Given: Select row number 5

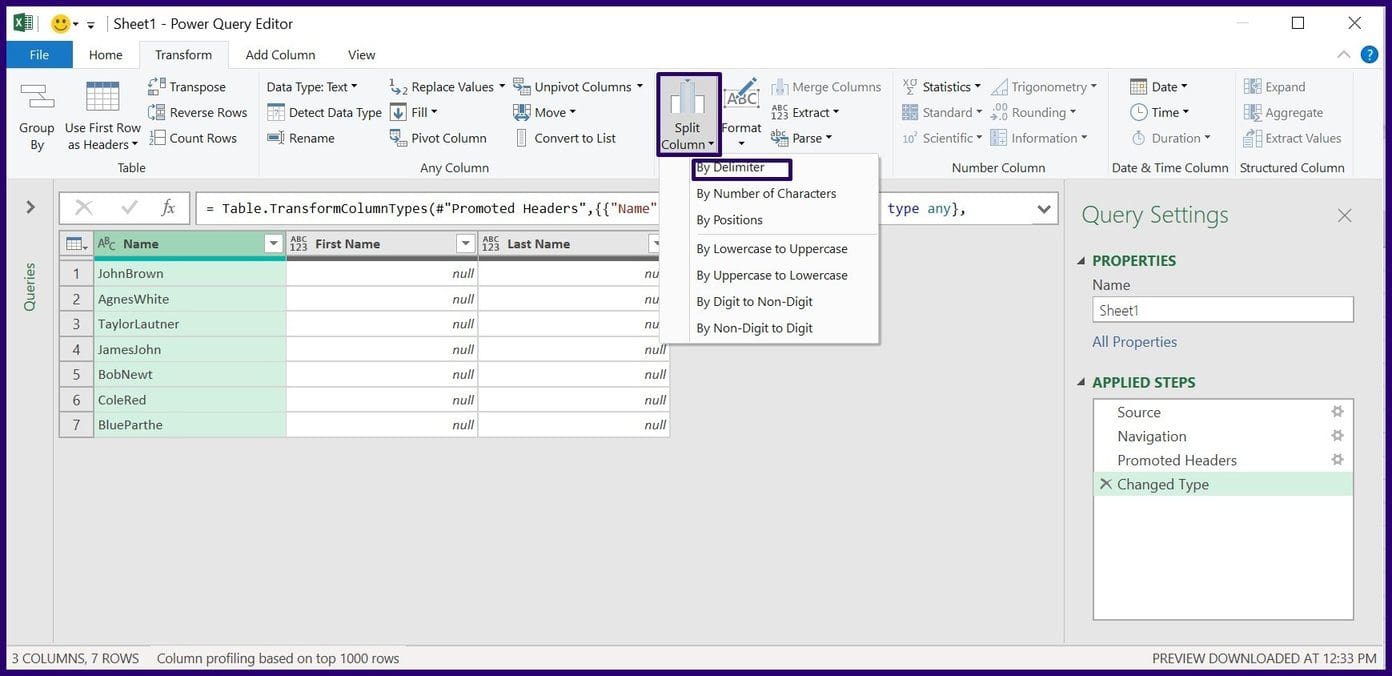Looking at the screenshot, I should coord(76,374).
